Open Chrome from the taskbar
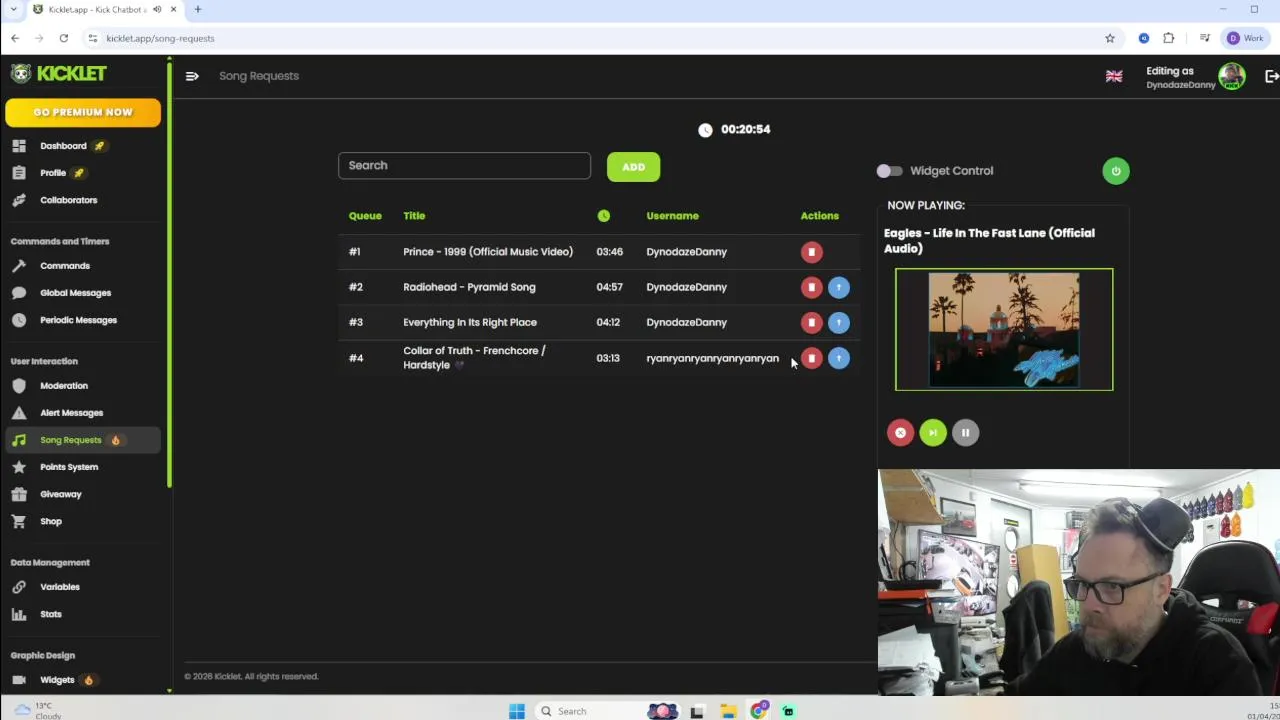 pyautogui.click(x=758, y=711)
